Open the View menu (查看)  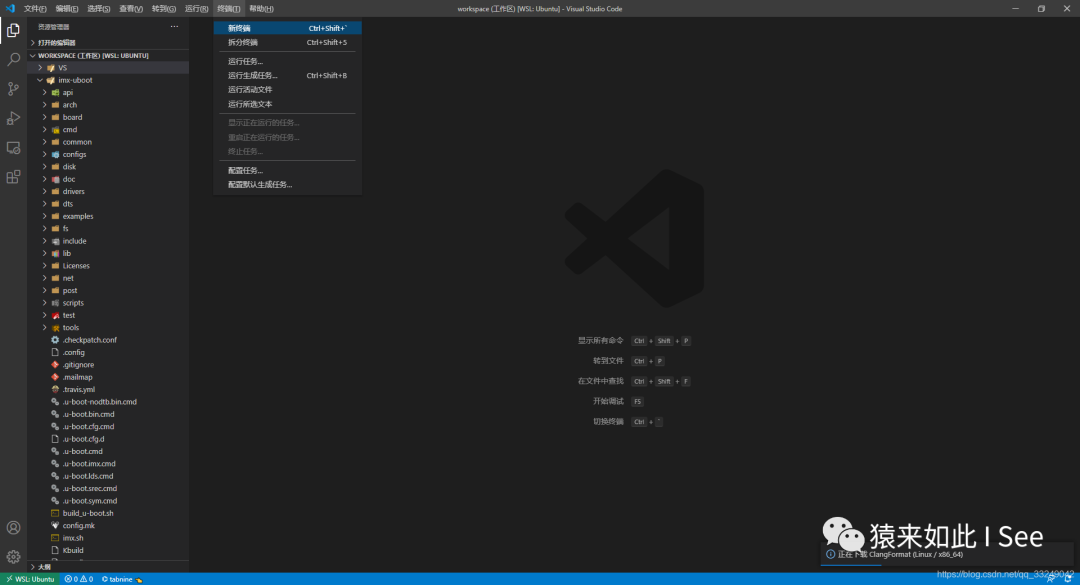point(131,9)
